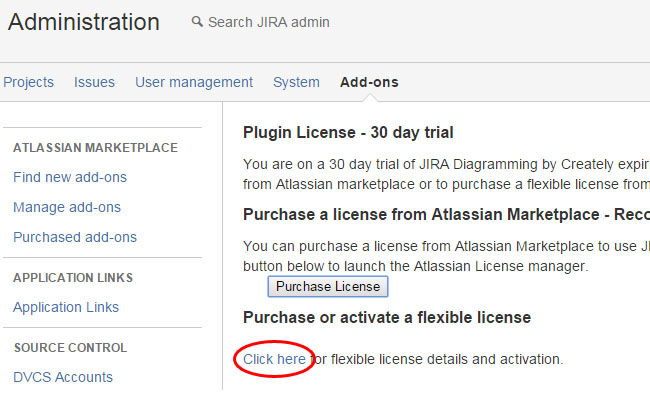
Task: Follow the circled Click here link
Action: click(274, 358)
